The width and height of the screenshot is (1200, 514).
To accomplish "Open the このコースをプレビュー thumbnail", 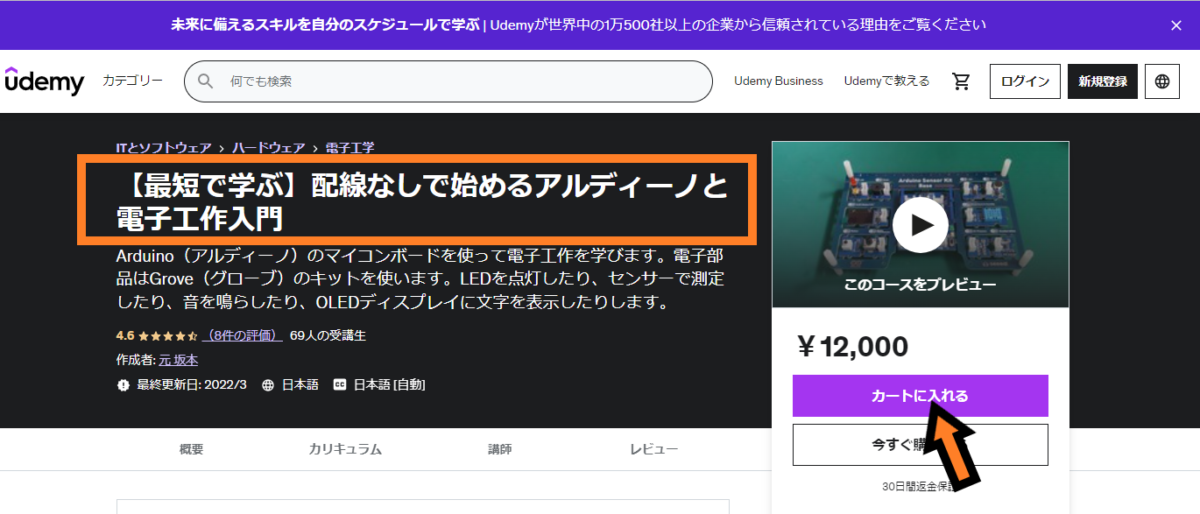I will 920,224.
